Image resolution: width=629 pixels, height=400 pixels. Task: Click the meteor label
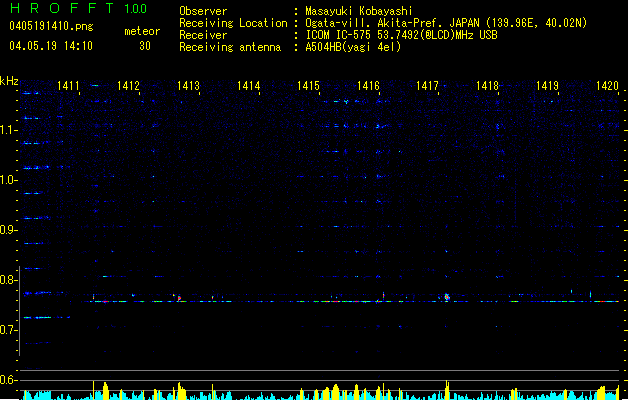pyautogui.click(x=142, y=31)
